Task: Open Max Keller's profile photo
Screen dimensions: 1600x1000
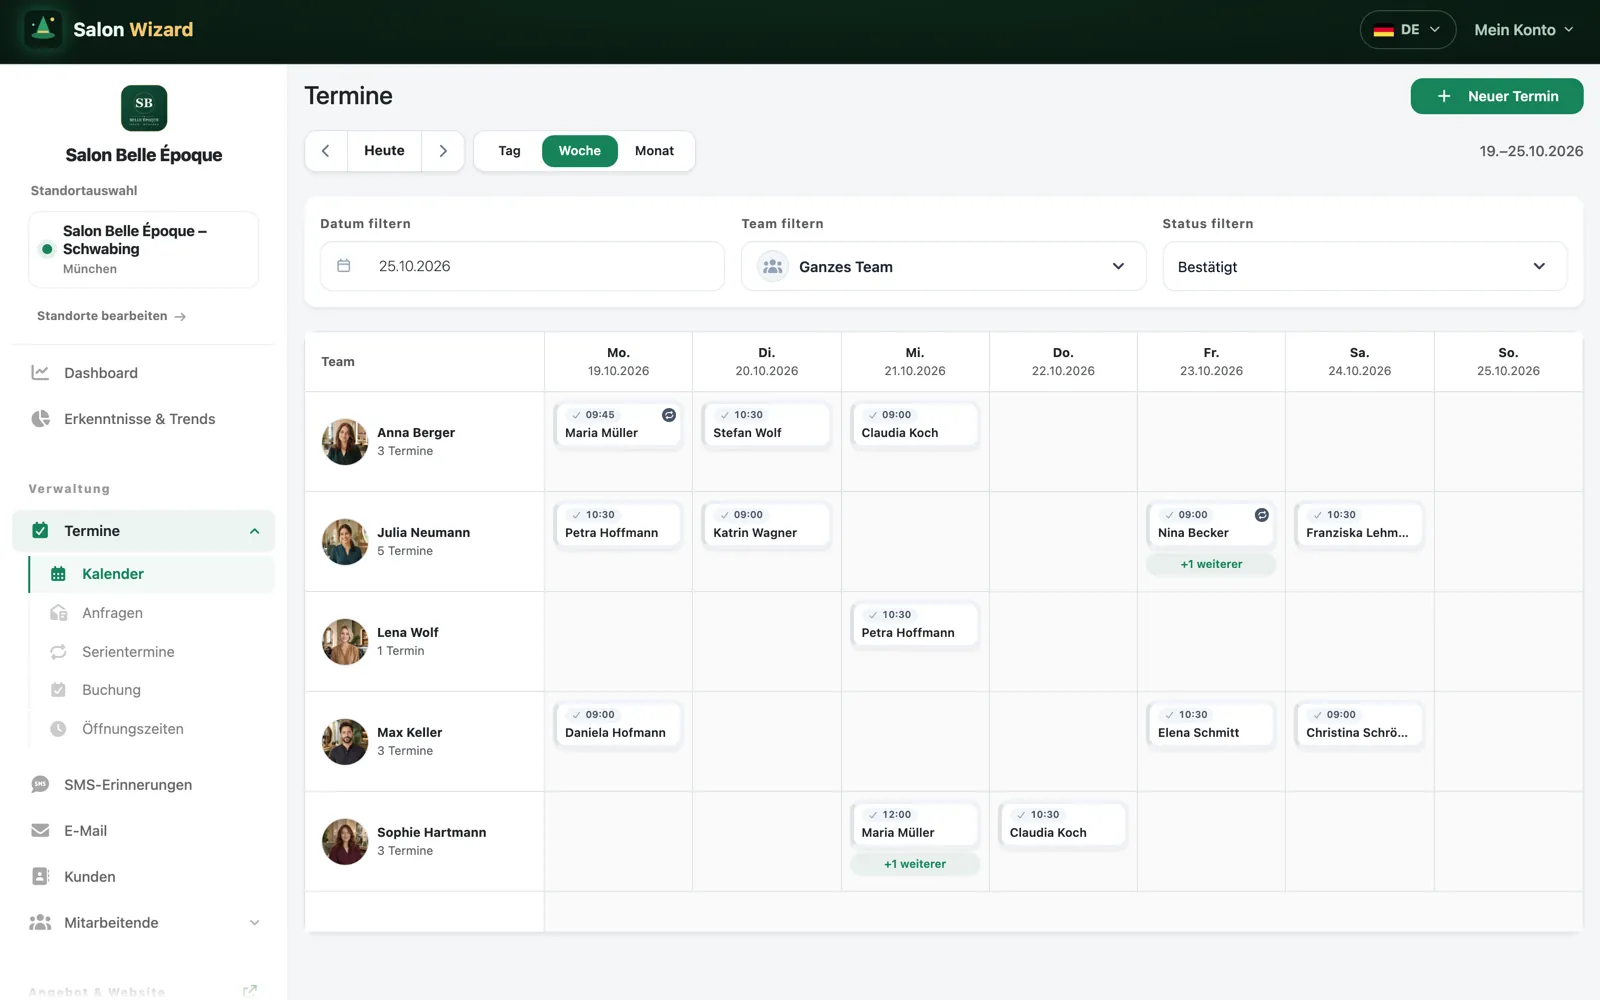Action: click(x=345, y=742)
